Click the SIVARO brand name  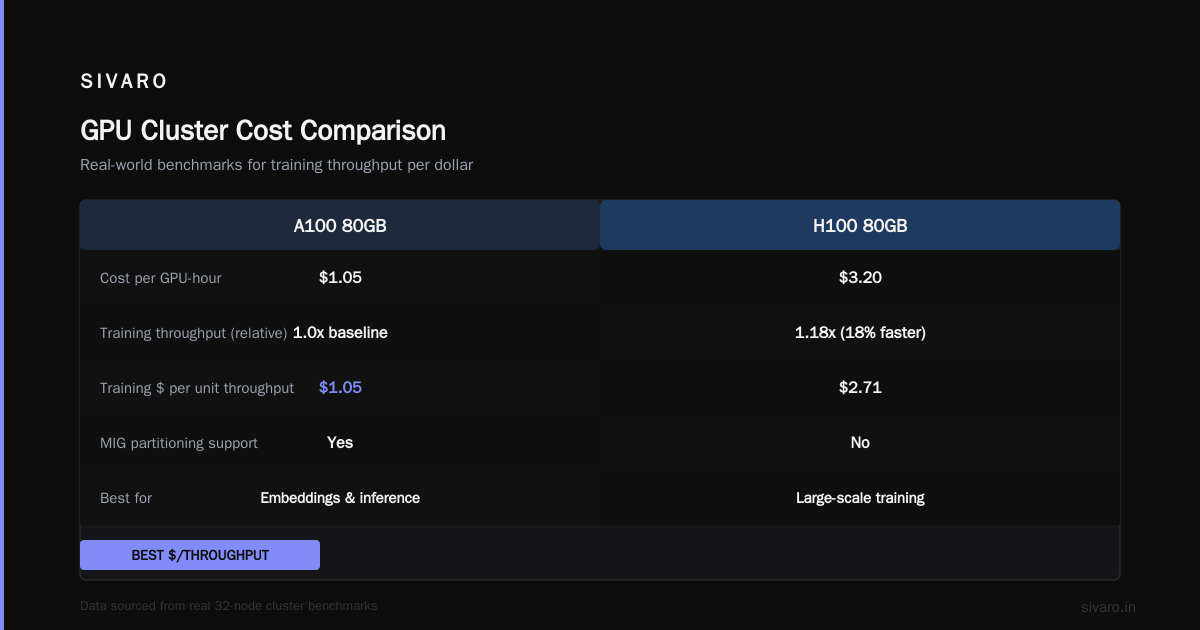[124, 82]
